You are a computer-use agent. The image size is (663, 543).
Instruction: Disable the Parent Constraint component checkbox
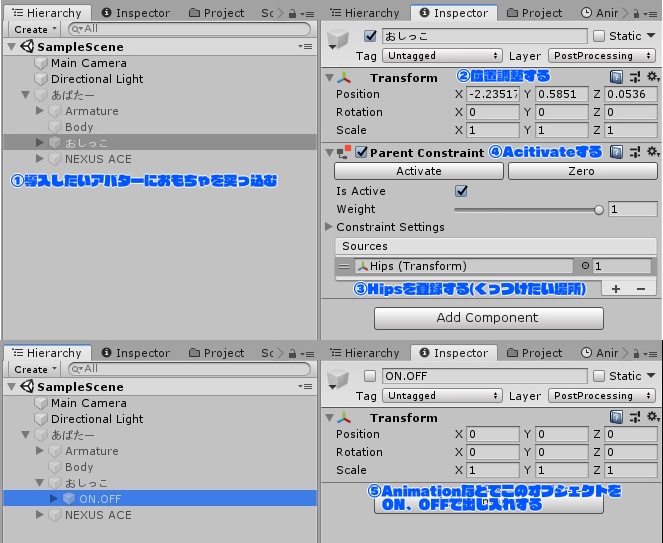(x=361, y=151)
